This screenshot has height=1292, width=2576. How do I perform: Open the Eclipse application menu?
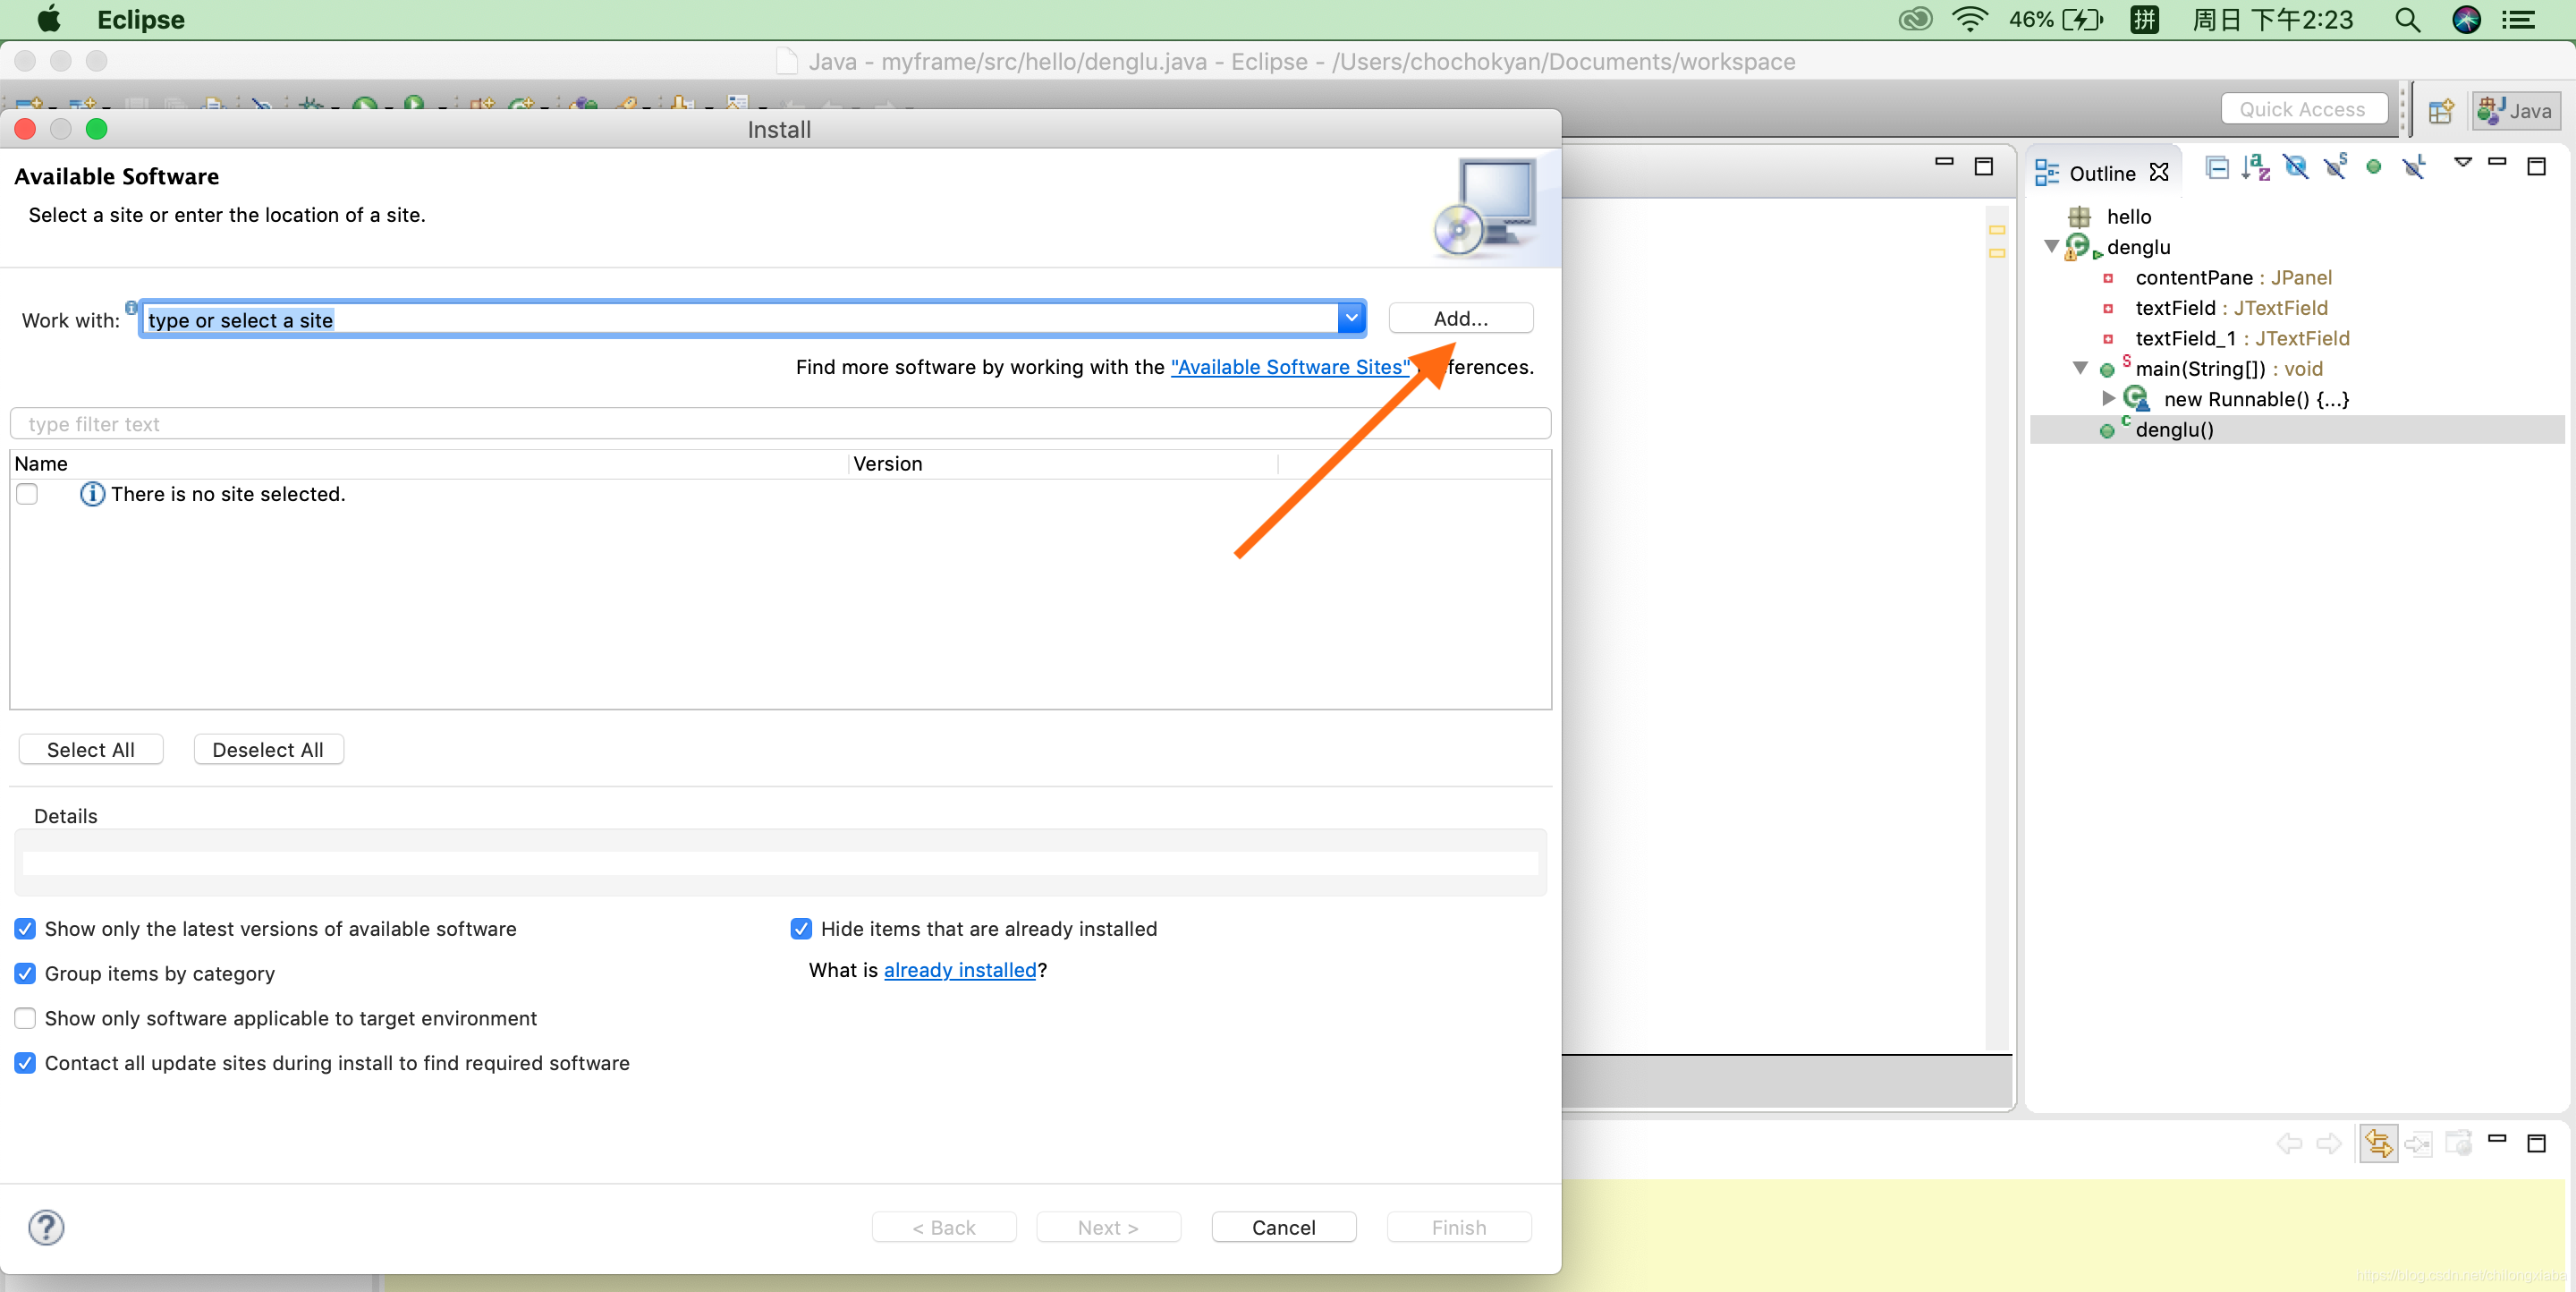[141, 20]
